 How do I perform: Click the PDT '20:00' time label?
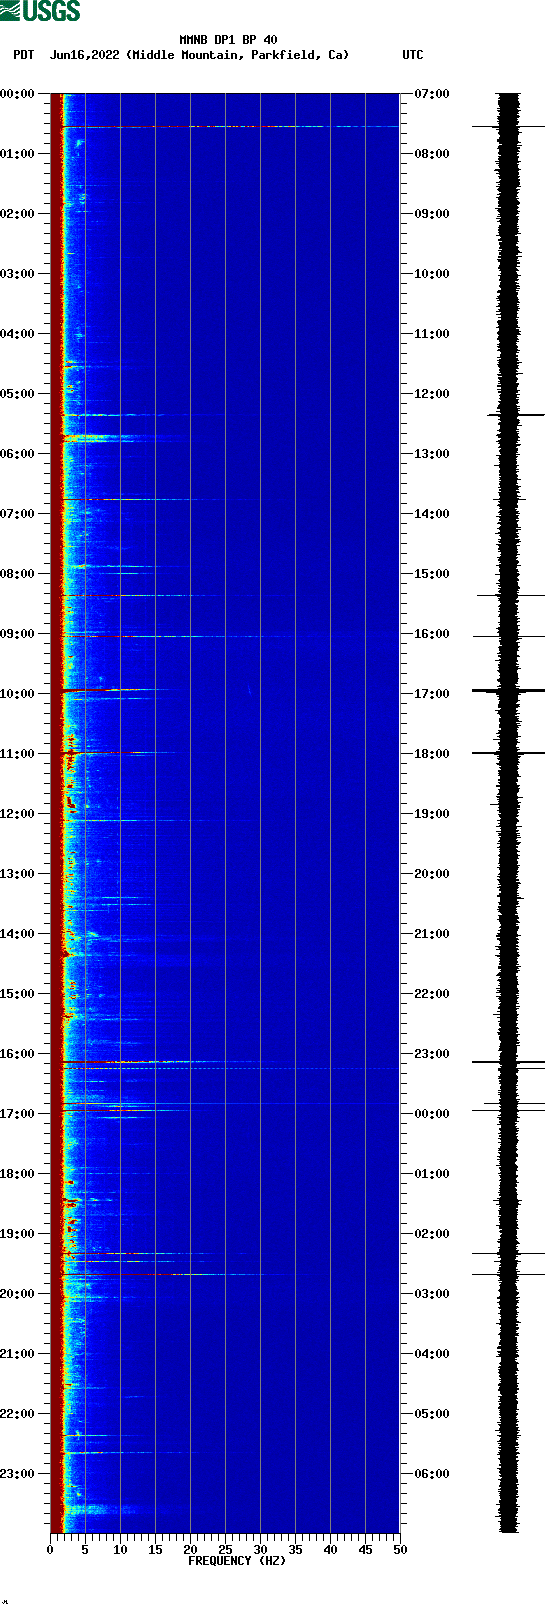[x=17, y=1294]
